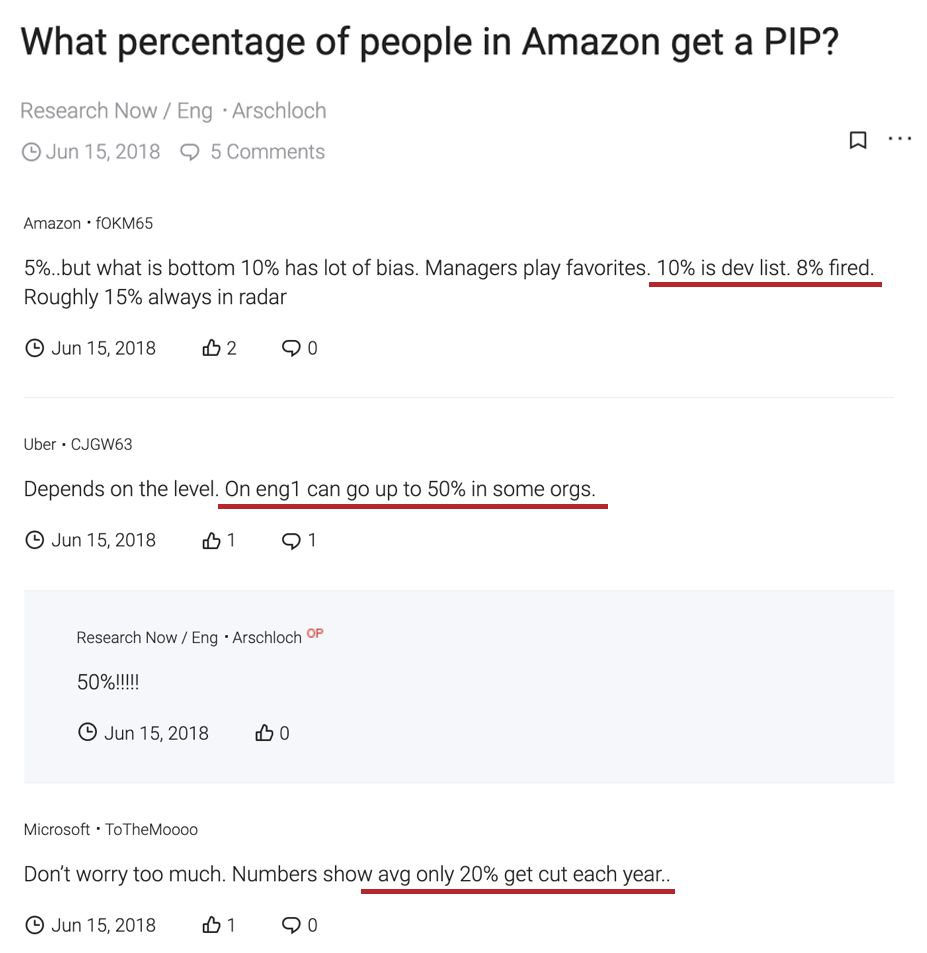Click the OP badge on the reply

point(315,633)
